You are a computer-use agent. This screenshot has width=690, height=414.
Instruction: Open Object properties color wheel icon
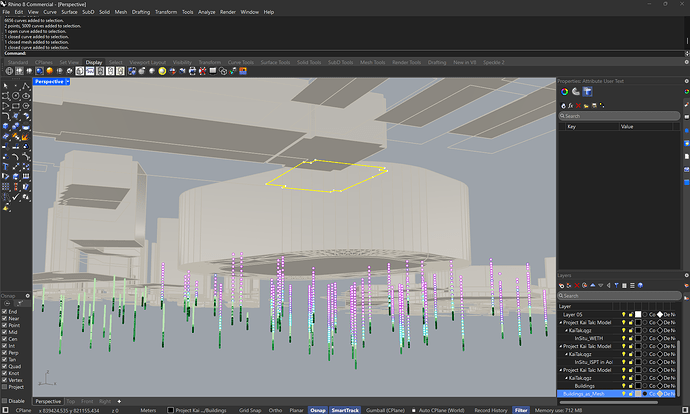564,92
